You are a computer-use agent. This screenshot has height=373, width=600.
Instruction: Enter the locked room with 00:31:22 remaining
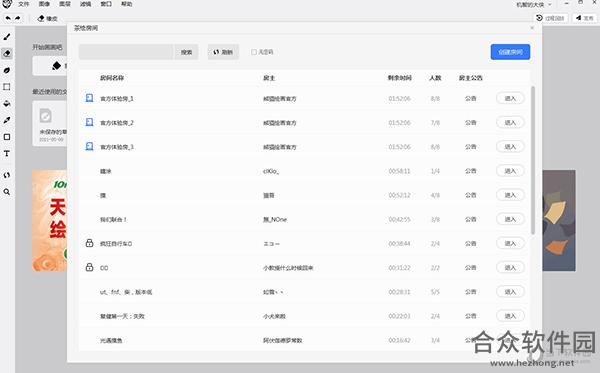point(510,267)
